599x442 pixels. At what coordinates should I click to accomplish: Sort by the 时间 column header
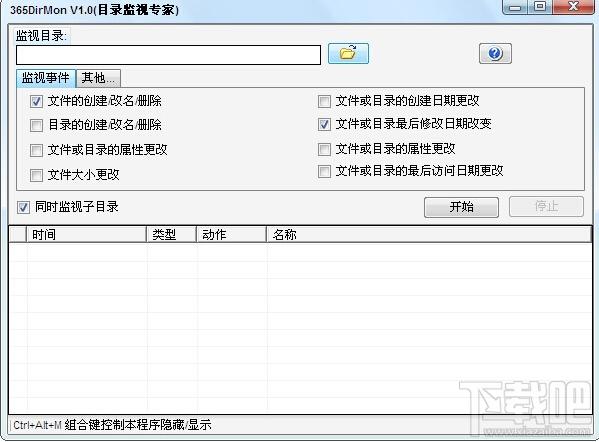point(87,235)
